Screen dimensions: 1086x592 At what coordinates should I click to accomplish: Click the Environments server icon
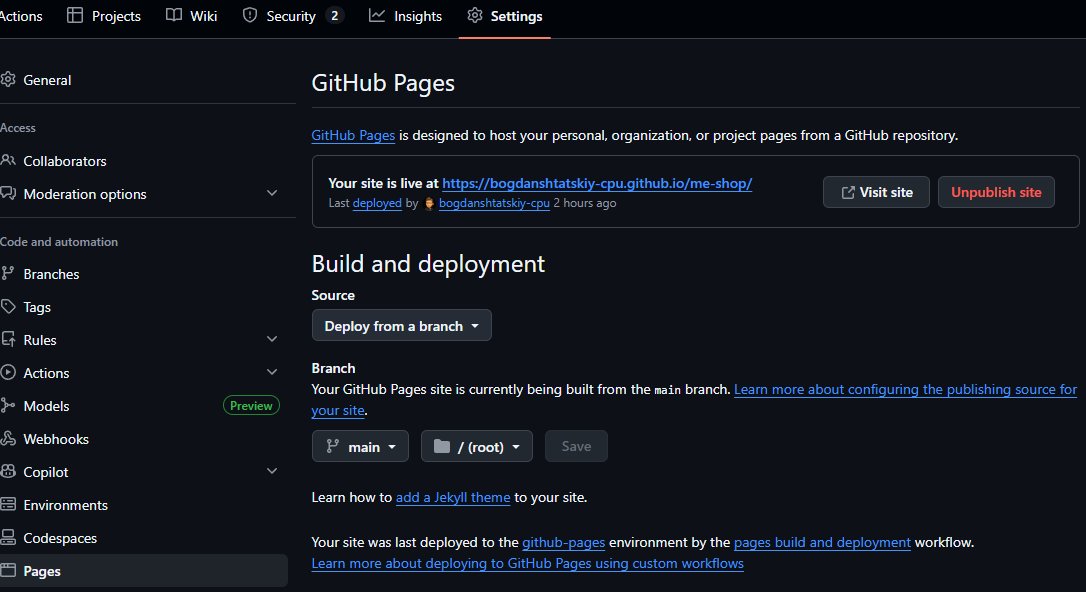[8, 504]
